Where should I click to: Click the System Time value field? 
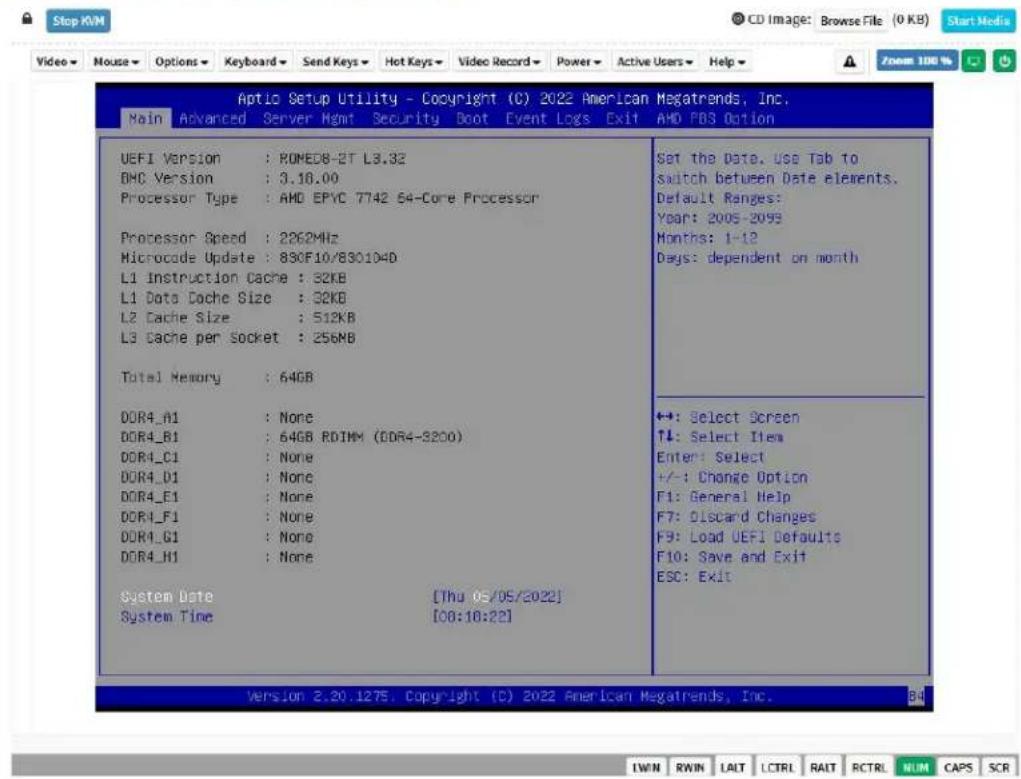pyautogui.click(x=472, y=616)
